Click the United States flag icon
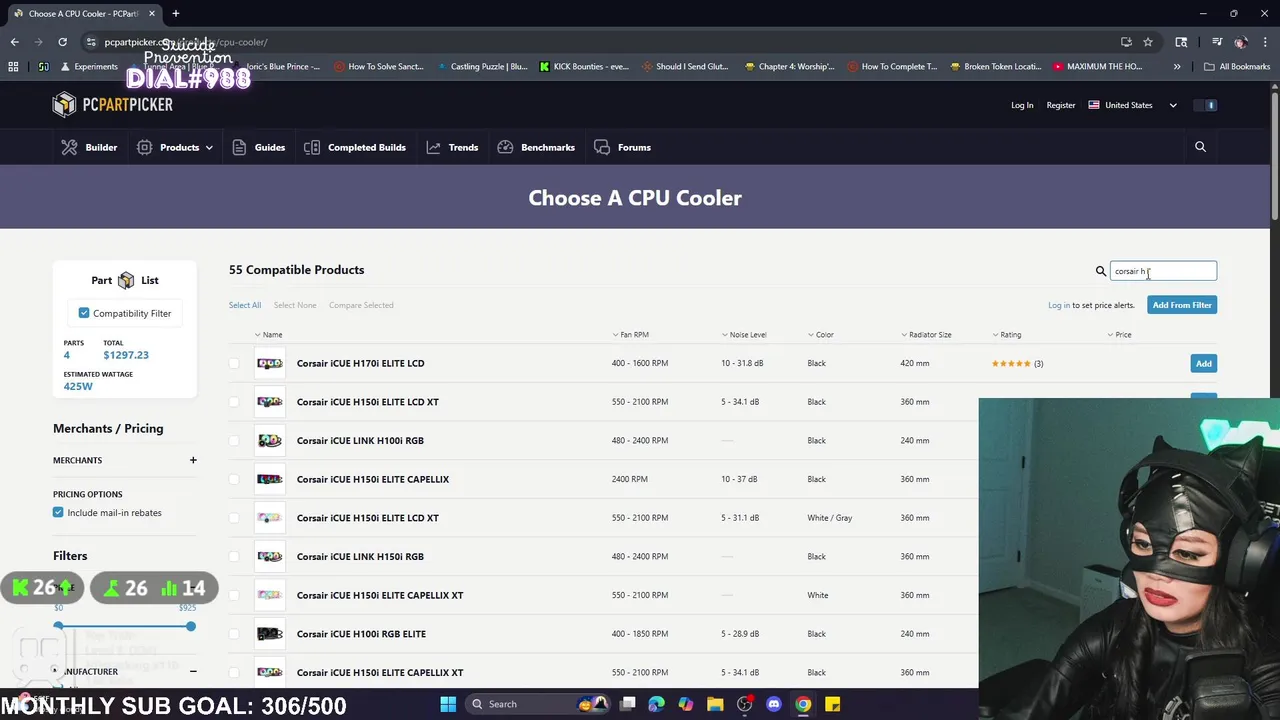This screenshot has width=1280, height=720. [x=1094, y=105]
